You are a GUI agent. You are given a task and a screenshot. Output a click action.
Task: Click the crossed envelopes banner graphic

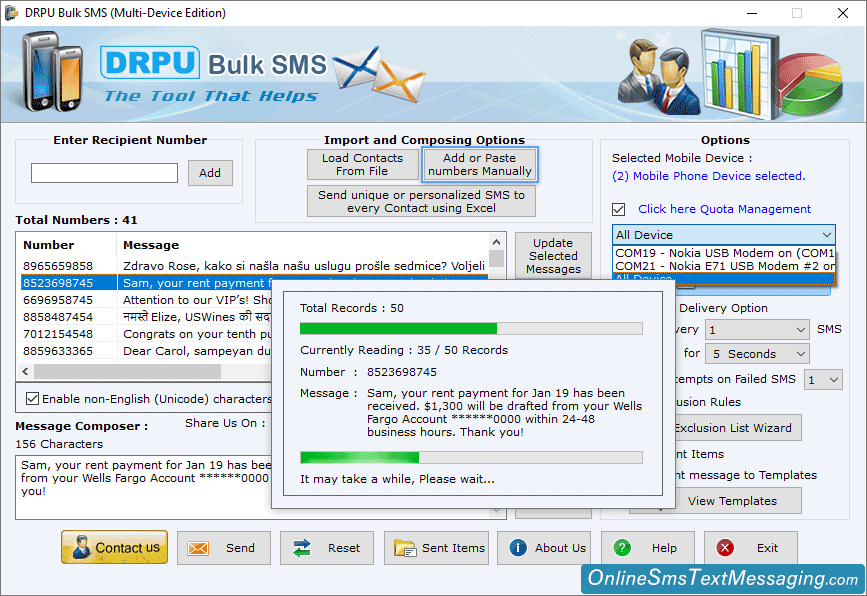click(379, 75)
